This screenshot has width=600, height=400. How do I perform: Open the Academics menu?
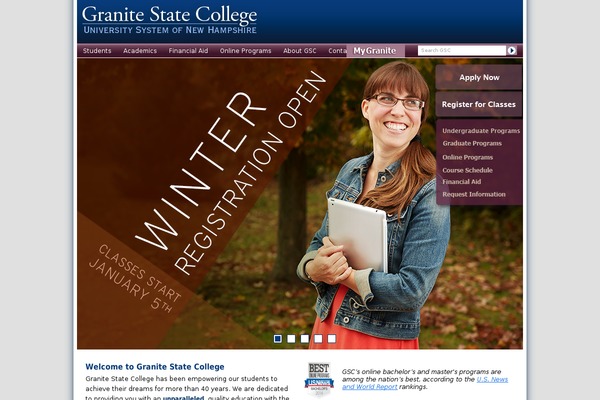pyautogui.click(x=140, y=51)
